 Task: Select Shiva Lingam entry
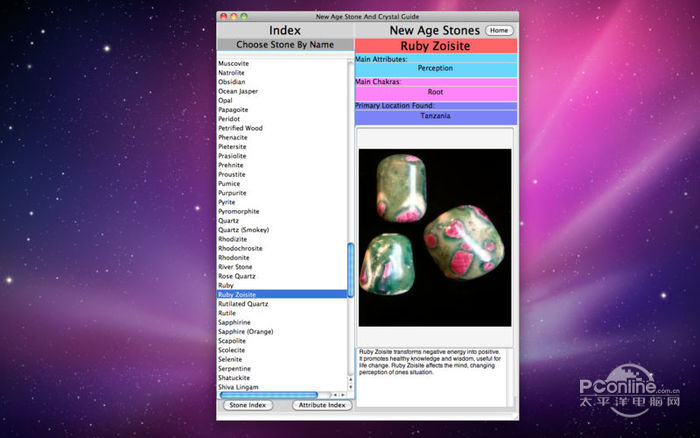point(238,387)
